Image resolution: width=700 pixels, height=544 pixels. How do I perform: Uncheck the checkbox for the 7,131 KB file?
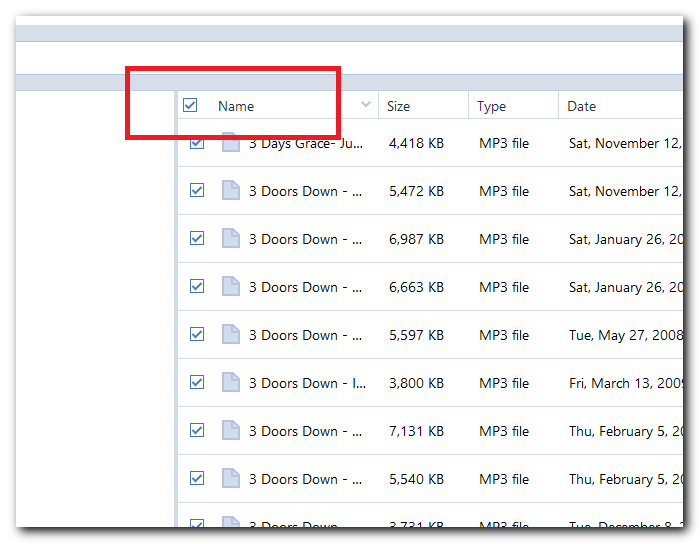click(197, 430)
